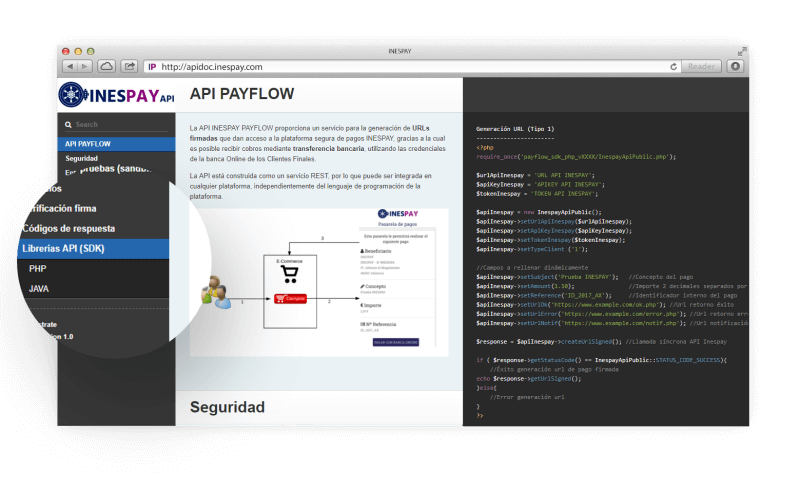Click the INESPAY API logo
This screenshot has width=800, height=490.
(x=117, y=95)
